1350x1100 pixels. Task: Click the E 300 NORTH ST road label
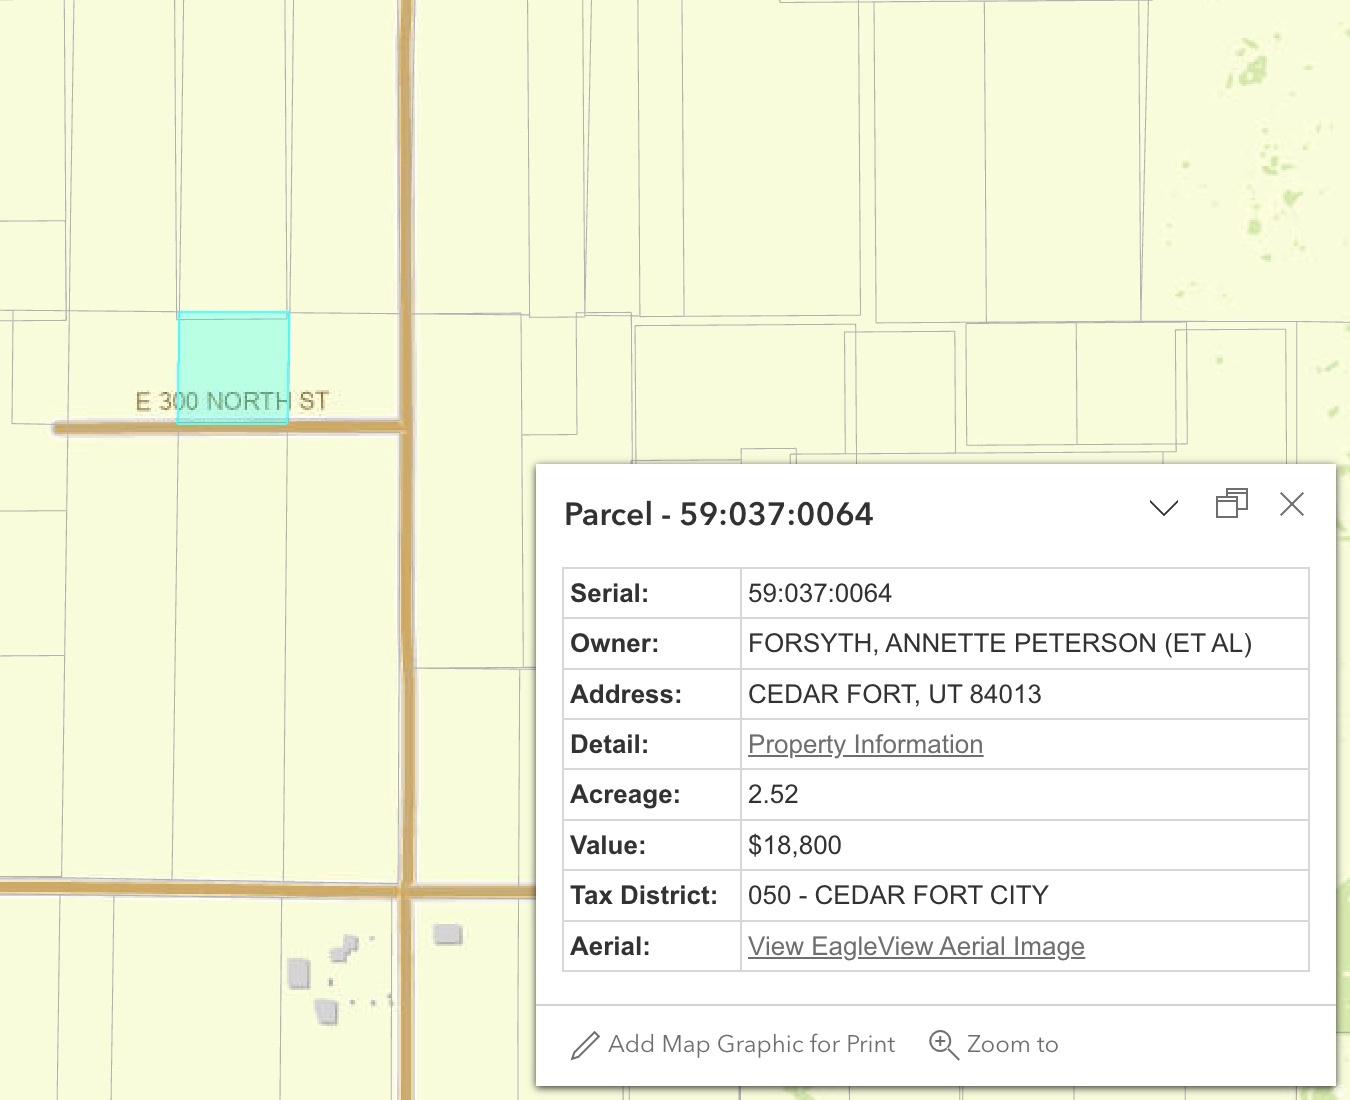click(232, 401)
